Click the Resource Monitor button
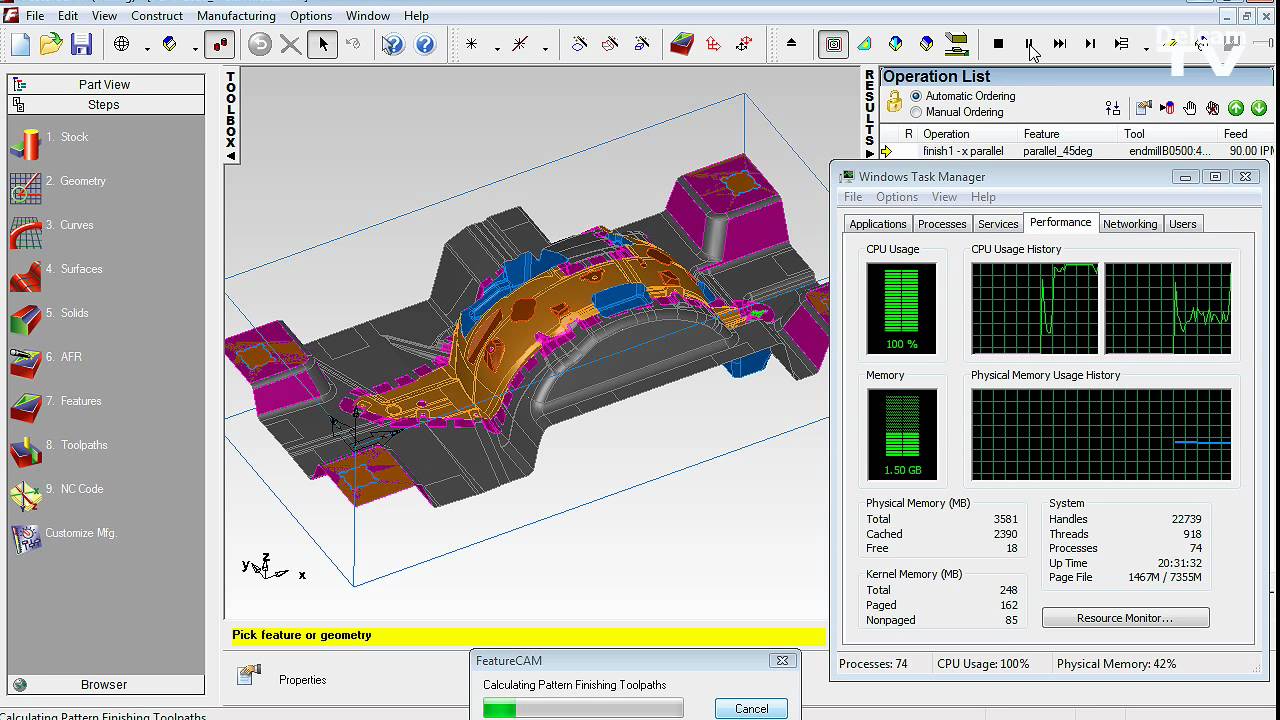Screen dimensions: 1280x720 click(1125, 618)
